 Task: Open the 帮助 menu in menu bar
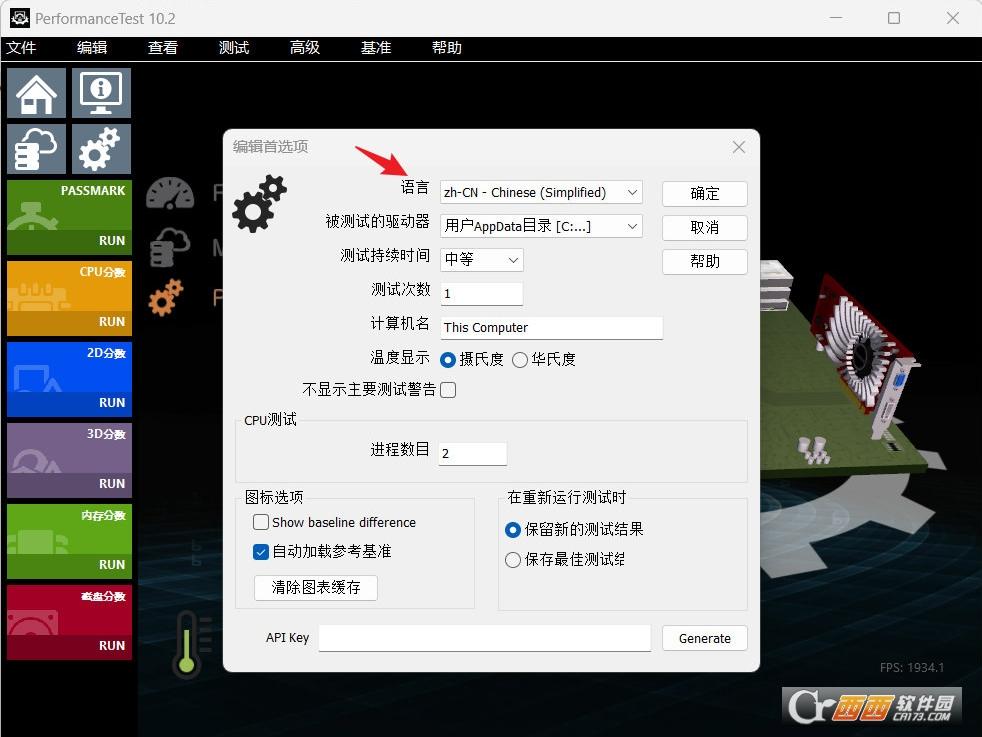point(447,48)
